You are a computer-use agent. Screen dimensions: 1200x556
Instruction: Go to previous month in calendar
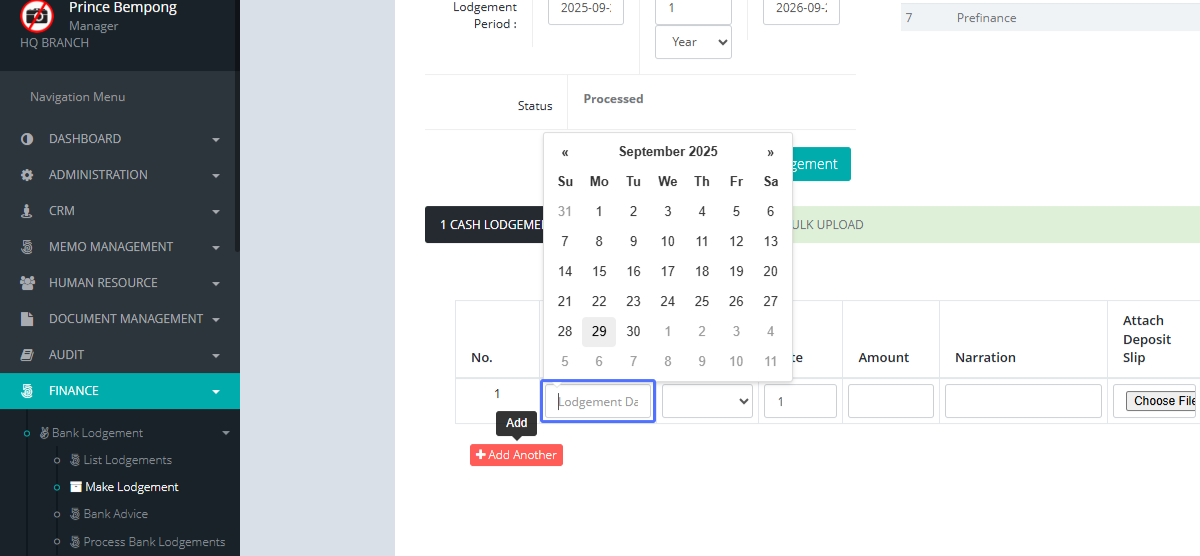(x=565, y=152)
